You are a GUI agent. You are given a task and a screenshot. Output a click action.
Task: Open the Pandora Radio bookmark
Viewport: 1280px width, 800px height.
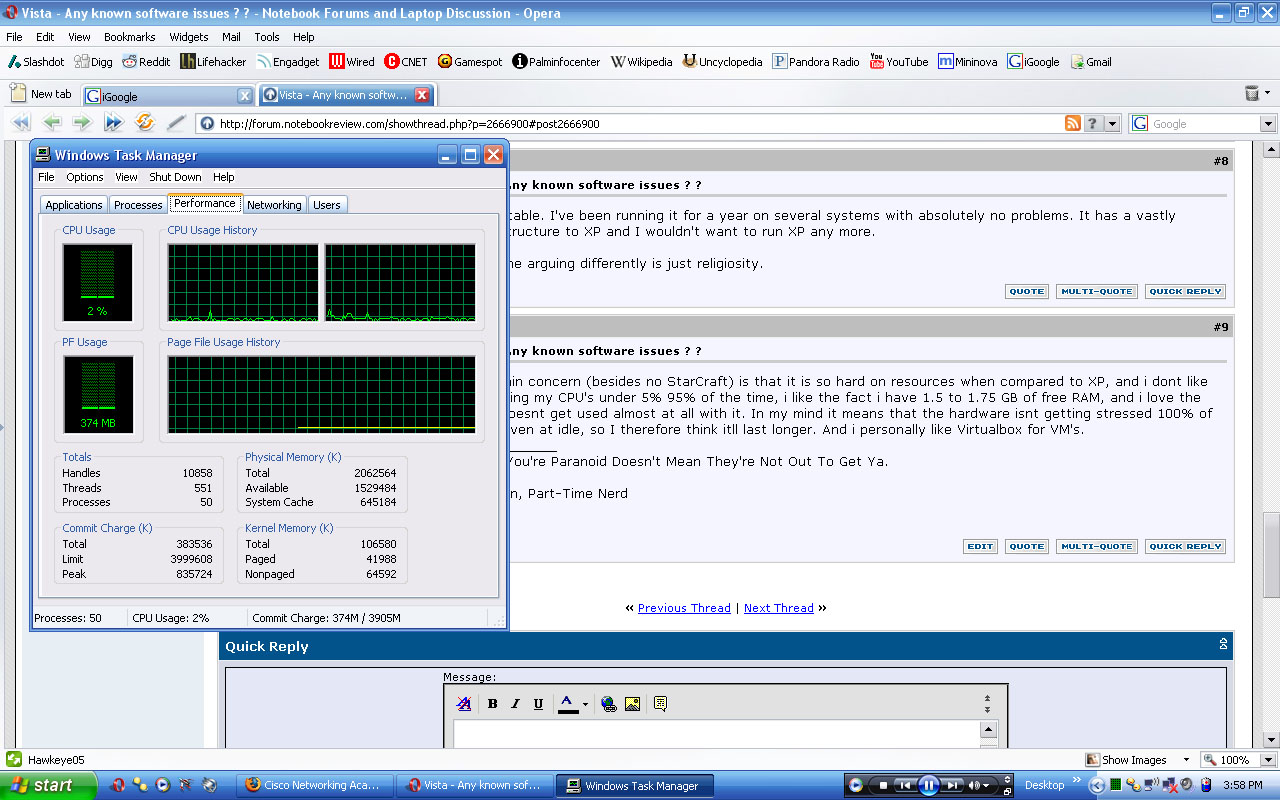[816, 62]
